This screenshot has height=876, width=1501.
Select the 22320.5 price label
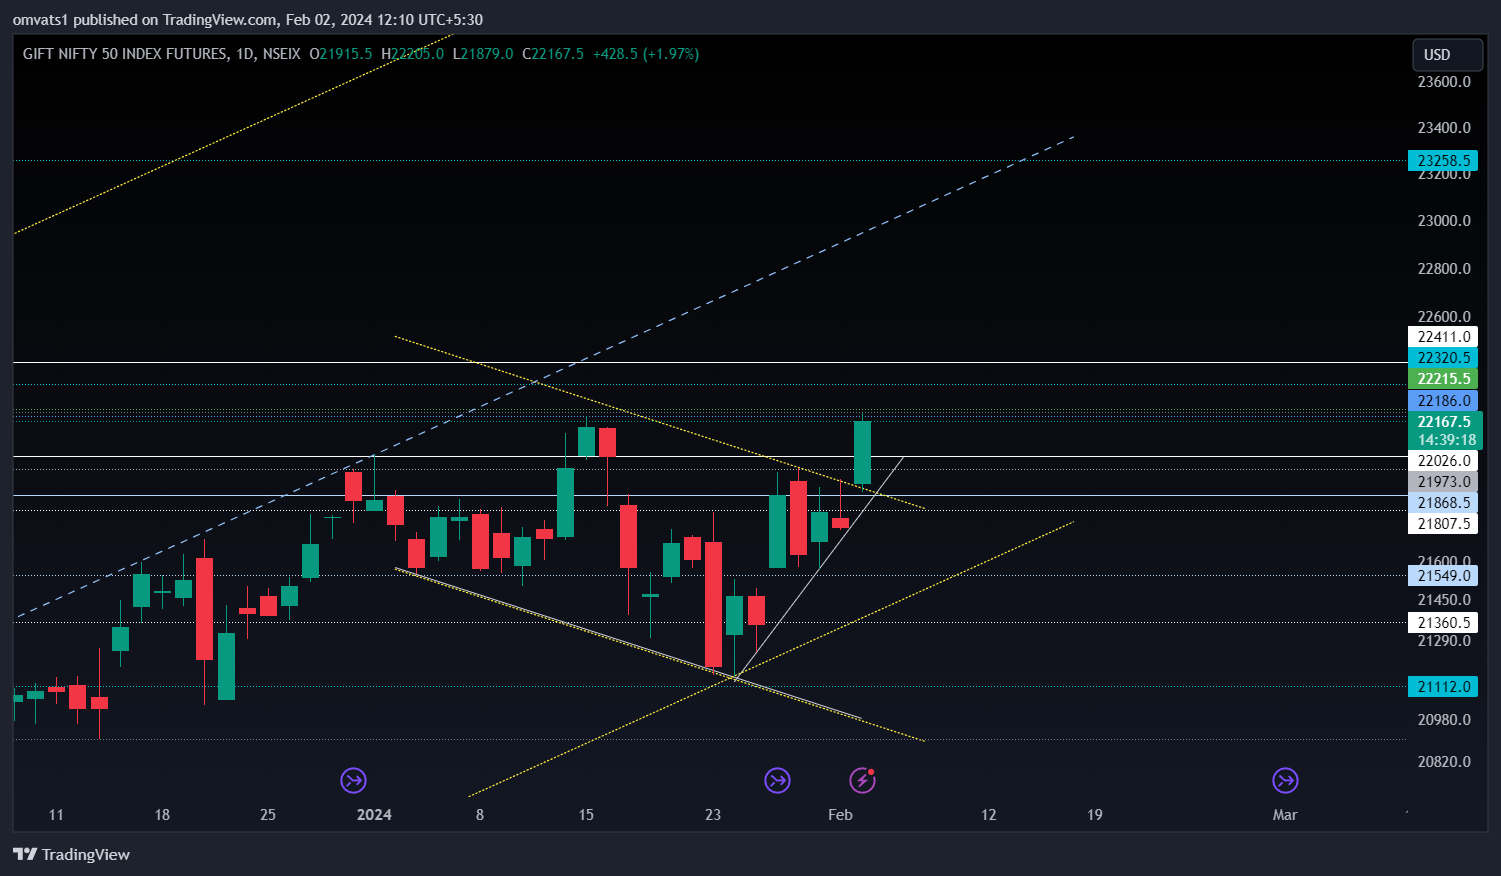[x=1443, y=358]
